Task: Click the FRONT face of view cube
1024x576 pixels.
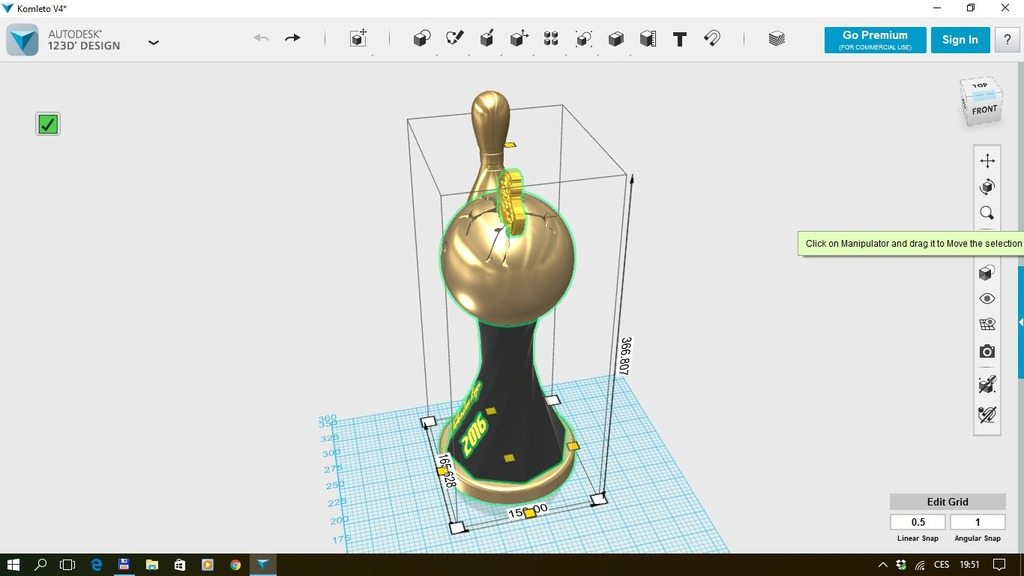Action: pos(984,110)
